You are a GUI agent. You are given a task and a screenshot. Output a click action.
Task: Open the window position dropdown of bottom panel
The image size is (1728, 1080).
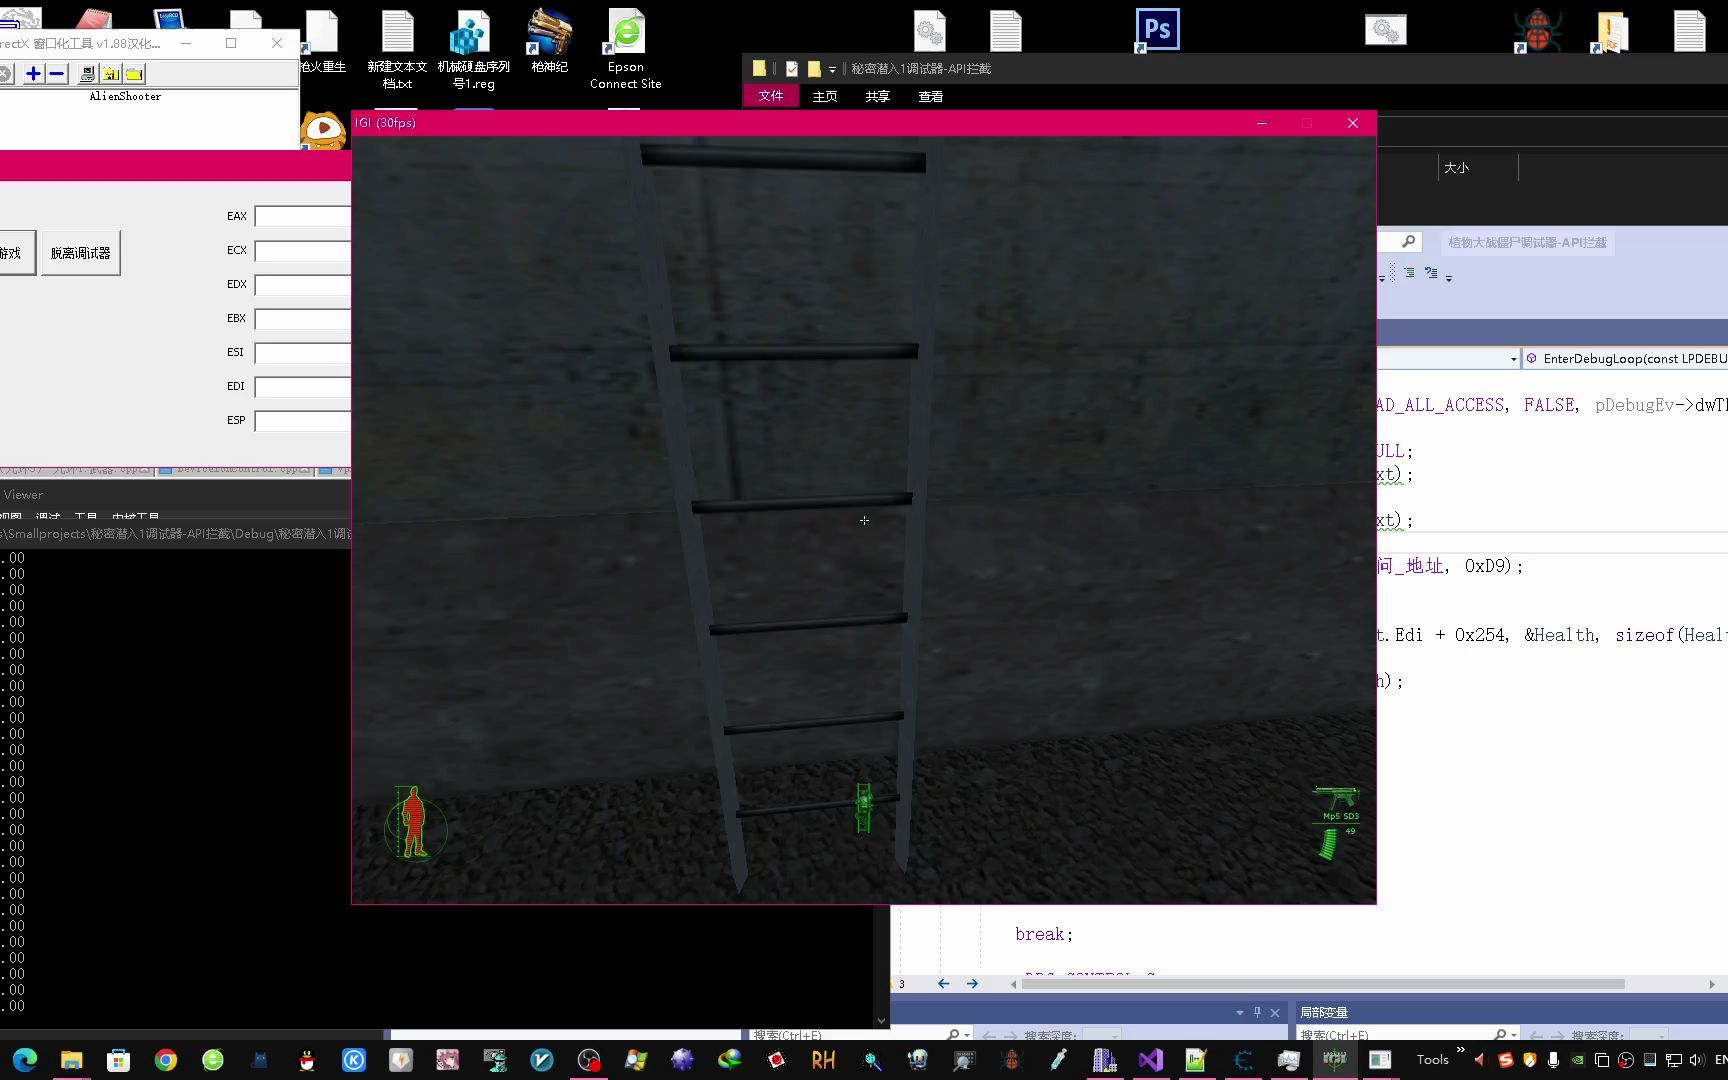click(x=1240, y=1012)
